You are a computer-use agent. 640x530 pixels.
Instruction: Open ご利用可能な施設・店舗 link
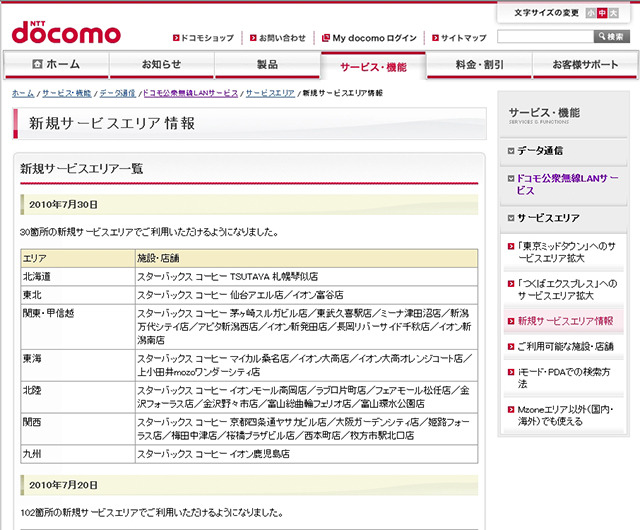(x=565, y=347)
